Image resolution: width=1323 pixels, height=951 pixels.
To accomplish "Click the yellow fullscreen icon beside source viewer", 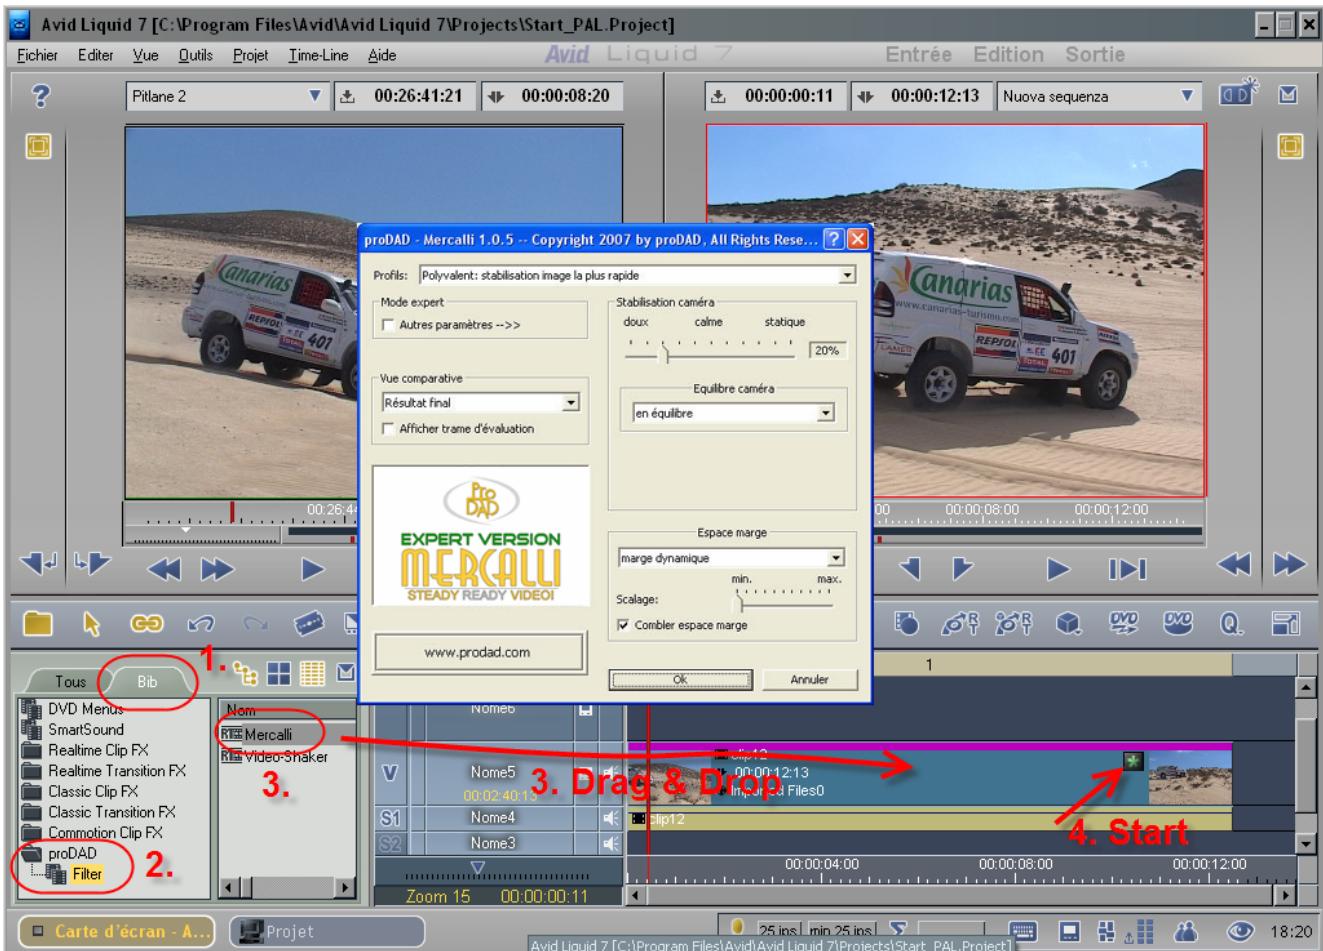I will click(38, 147).
